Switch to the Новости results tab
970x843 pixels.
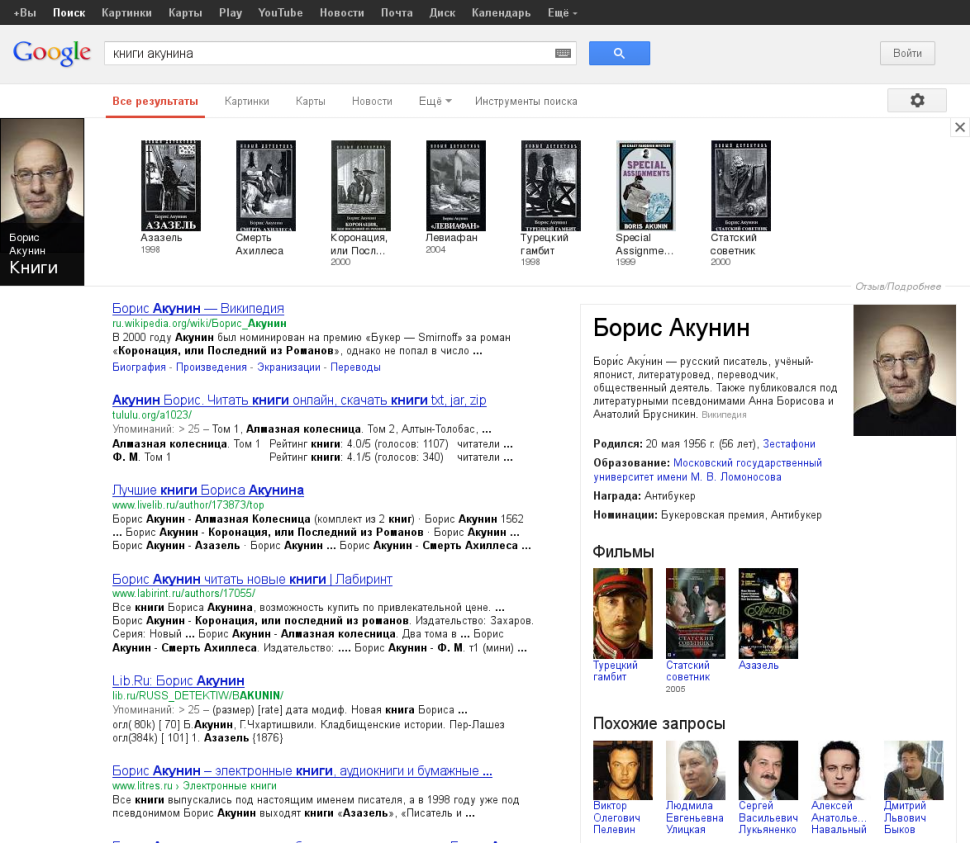tap(372, 101)
